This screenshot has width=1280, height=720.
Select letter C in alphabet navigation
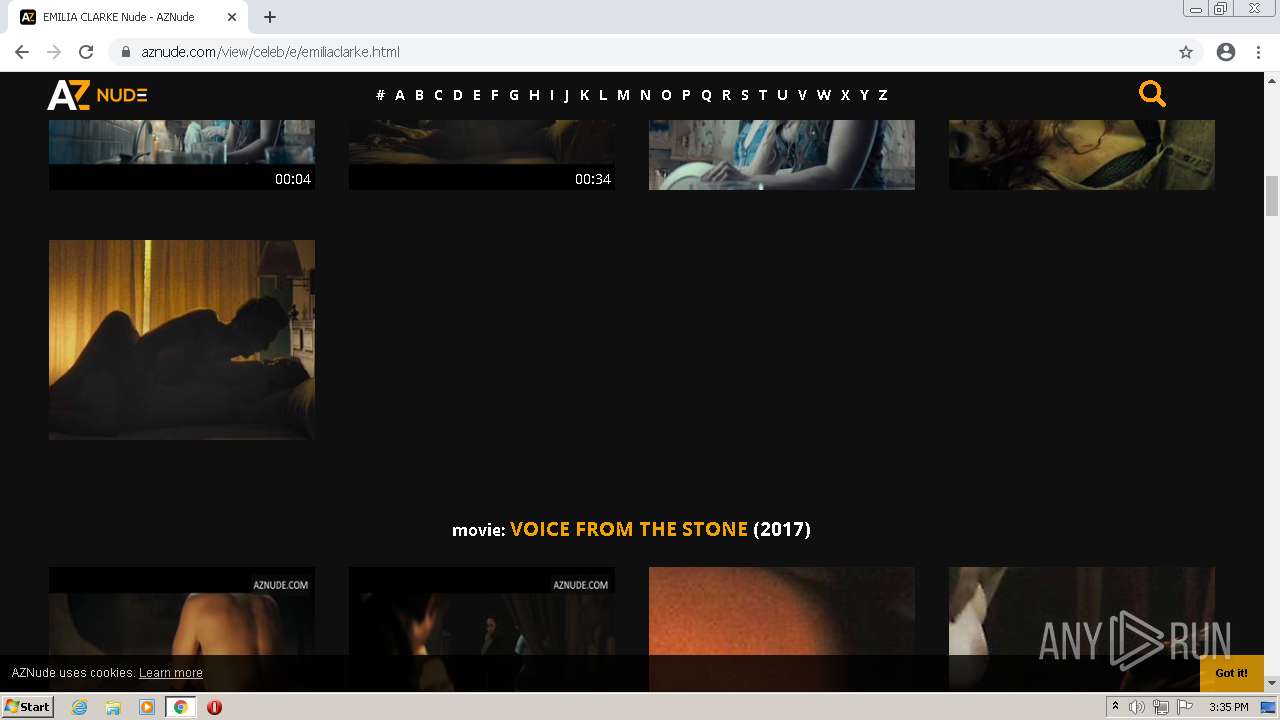pos(438,95)
